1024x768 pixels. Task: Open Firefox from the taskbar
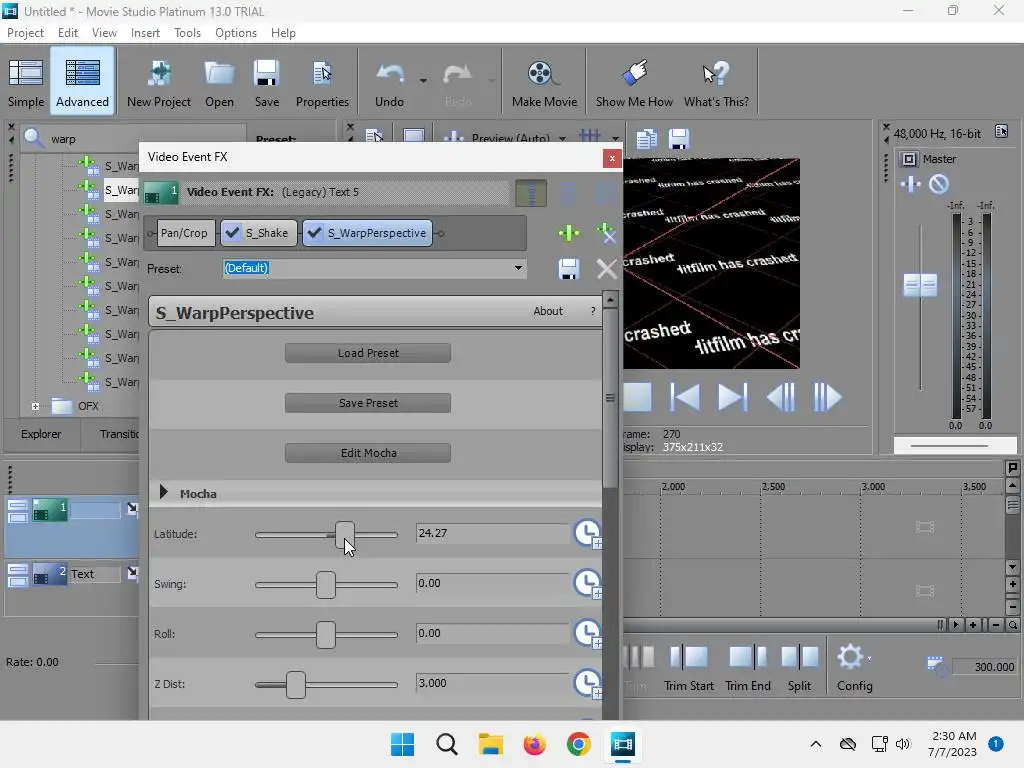[534, 744]
